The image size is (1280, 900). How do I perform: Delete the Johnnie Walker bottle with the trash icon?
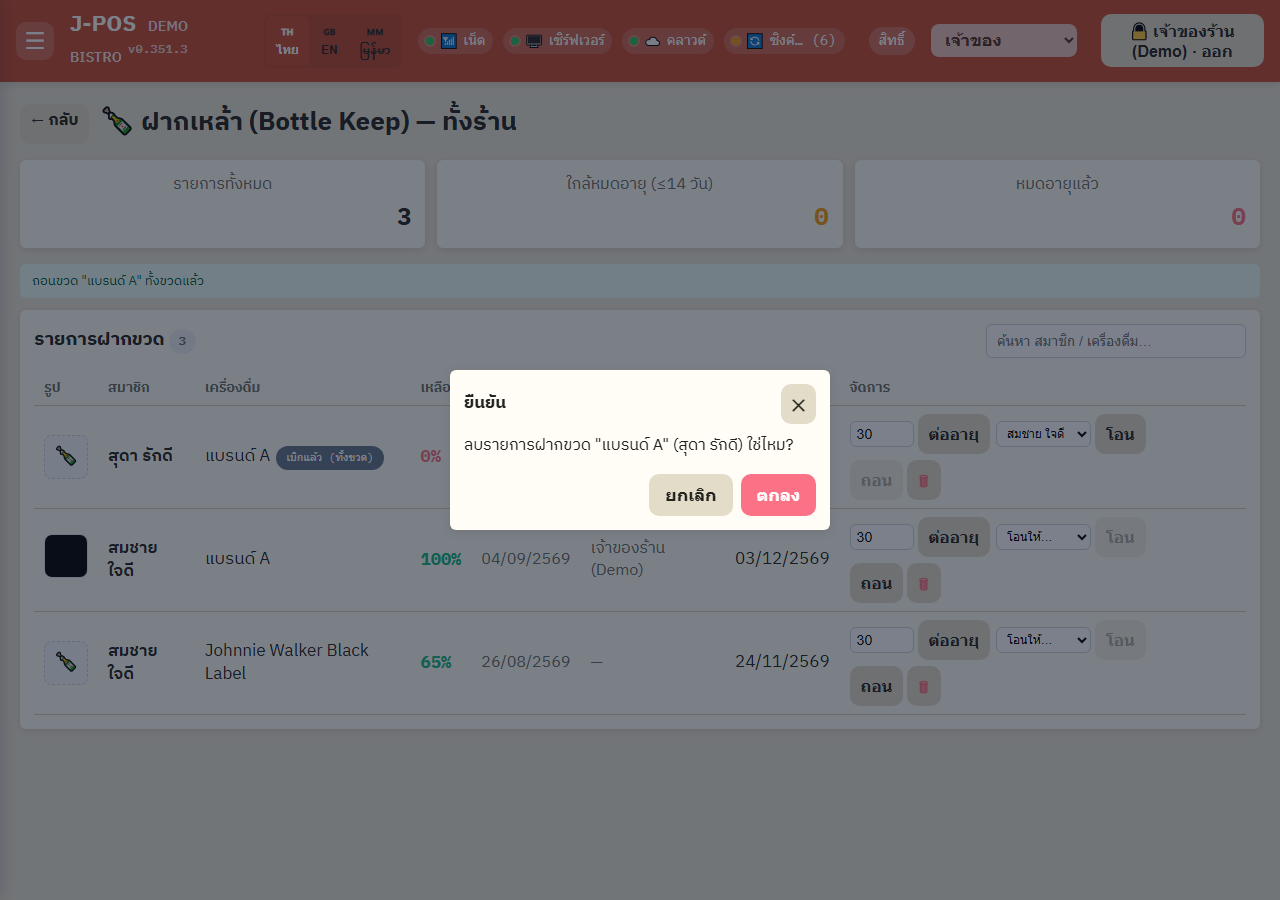click(924, 686)
